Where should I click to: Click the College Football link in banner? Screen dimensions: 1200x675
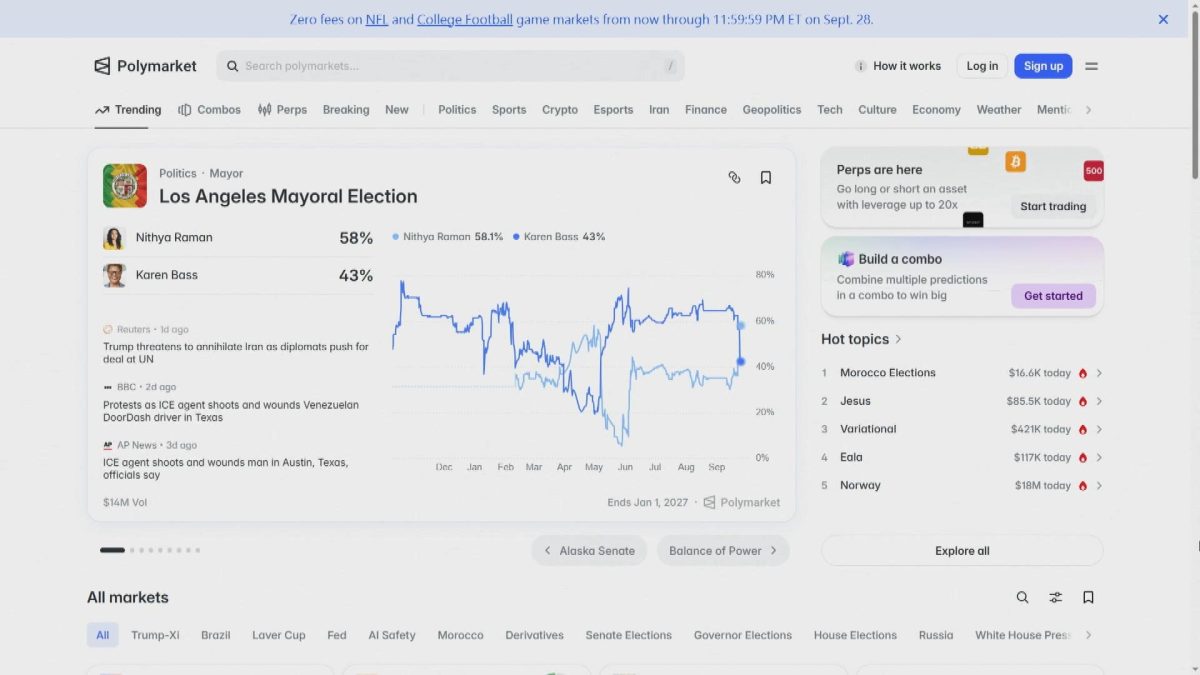(x=465, y=19)
